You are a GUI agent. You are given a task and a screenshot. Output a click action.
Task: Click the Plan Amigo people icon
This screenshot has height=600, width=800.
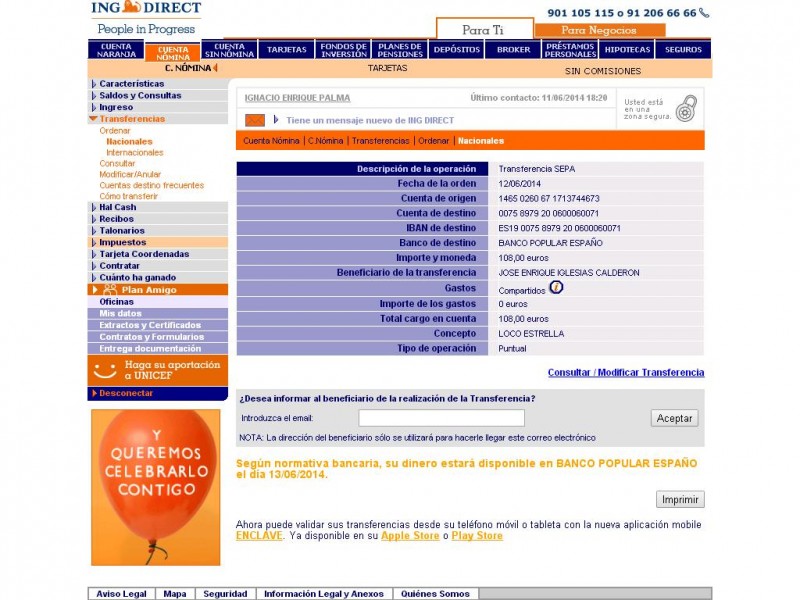[x=110, y=290]
